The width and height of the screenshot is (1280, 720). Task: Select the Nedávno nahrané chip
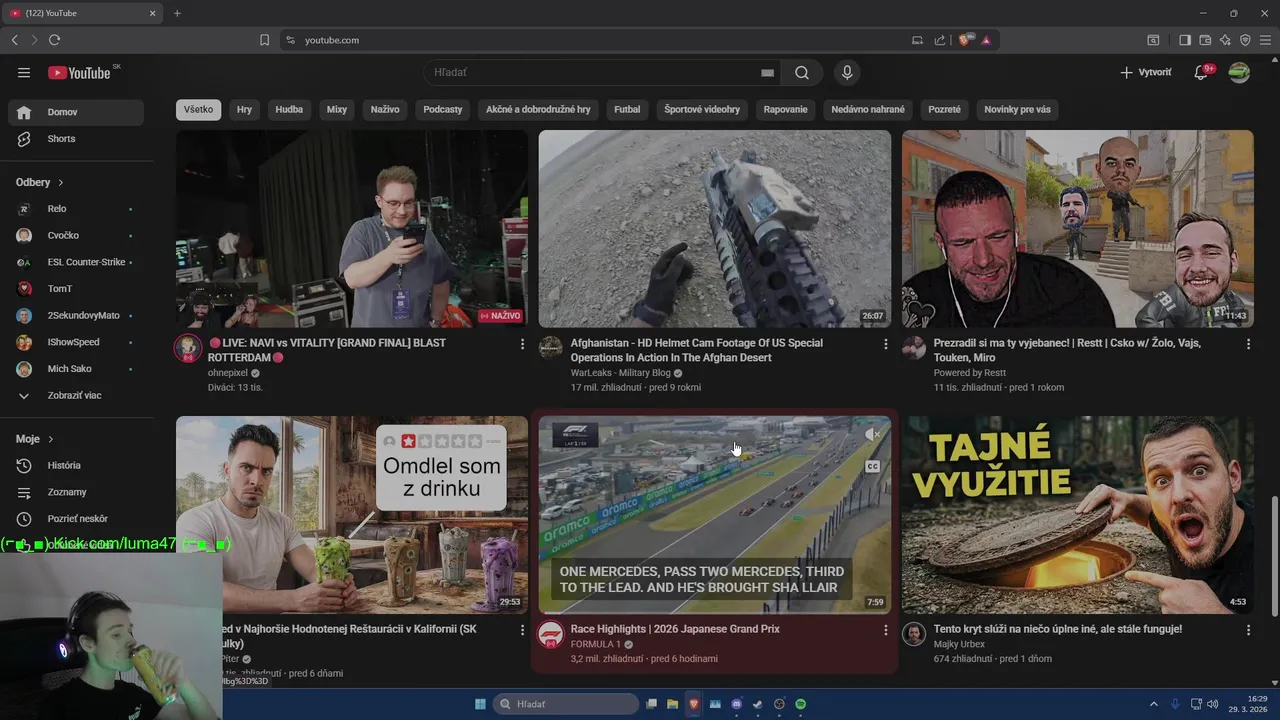[868, 109]
